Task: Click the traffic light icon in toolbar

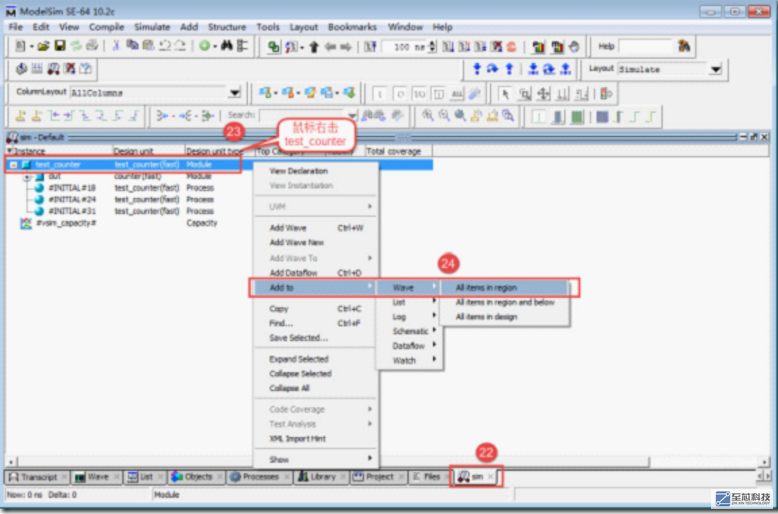Action: 606,93
